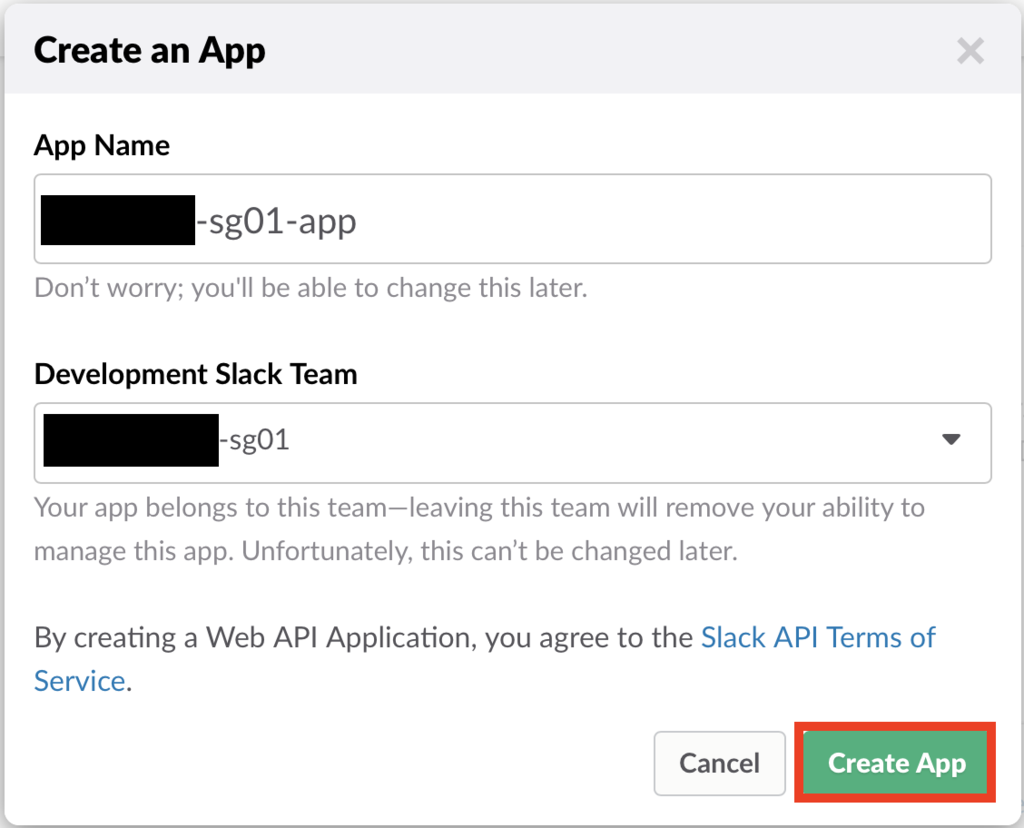The width and height of the screenshot is (1024, 828).
Task: Click the App Name field label
Action: coord(102,146)
